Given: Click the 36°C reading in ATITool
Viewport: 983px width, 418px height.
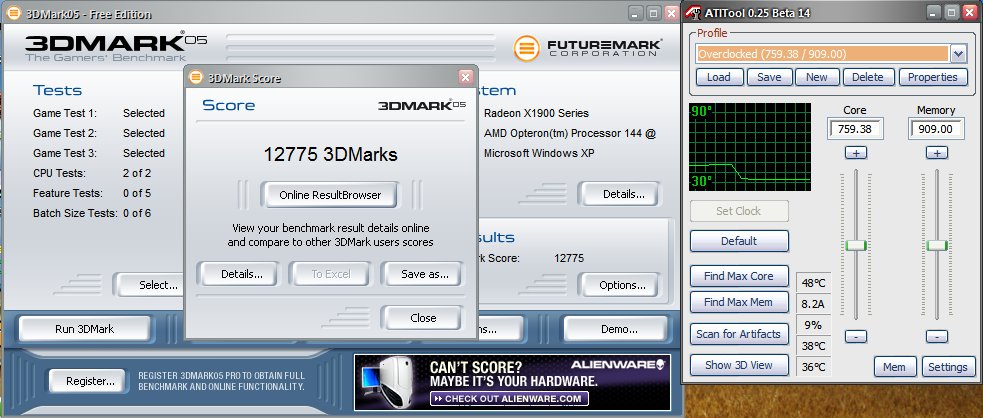Looking at the screenshot, I should coord(813,367).
